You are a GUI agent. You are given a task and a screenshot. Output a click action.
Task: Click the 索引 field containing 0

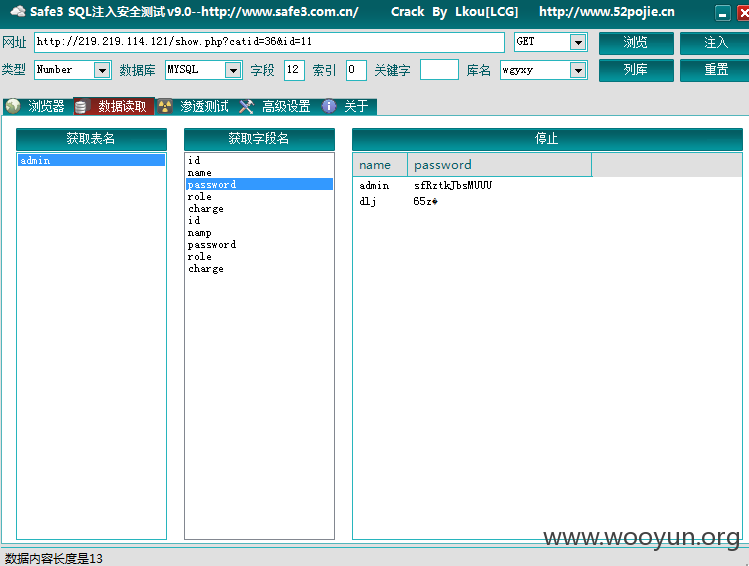pyautogui.click(x=356, y=70)
